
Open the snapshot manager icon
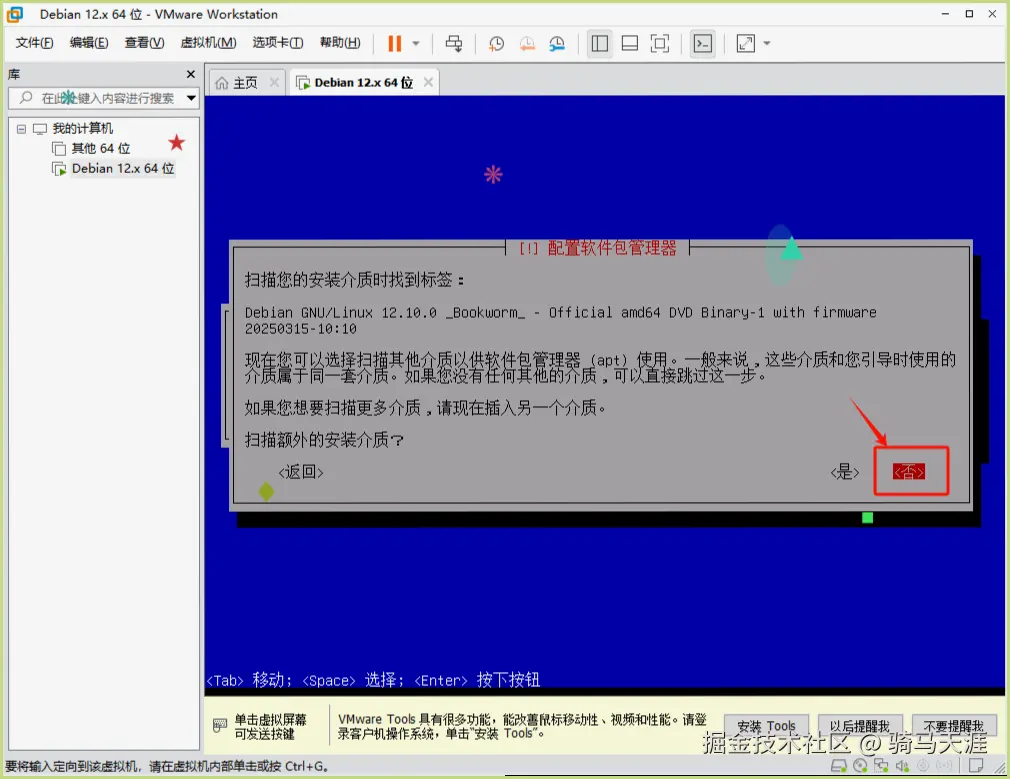coord(557,43)
